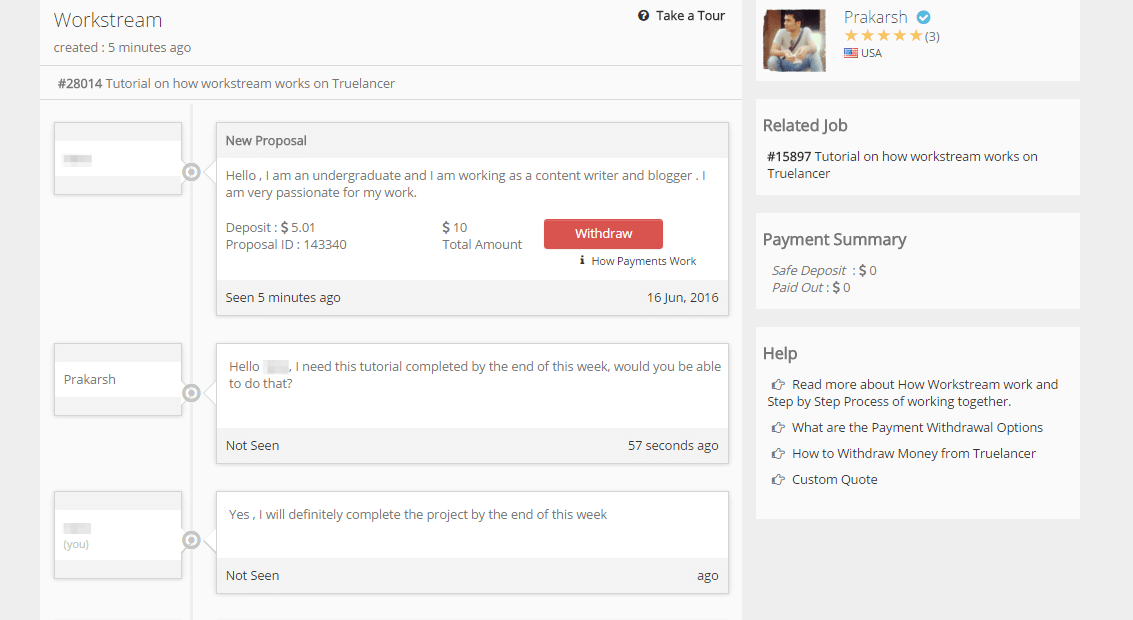The image size is (1133, 620).
Task: Click the Take a Tour link
Action: point(690,16)
